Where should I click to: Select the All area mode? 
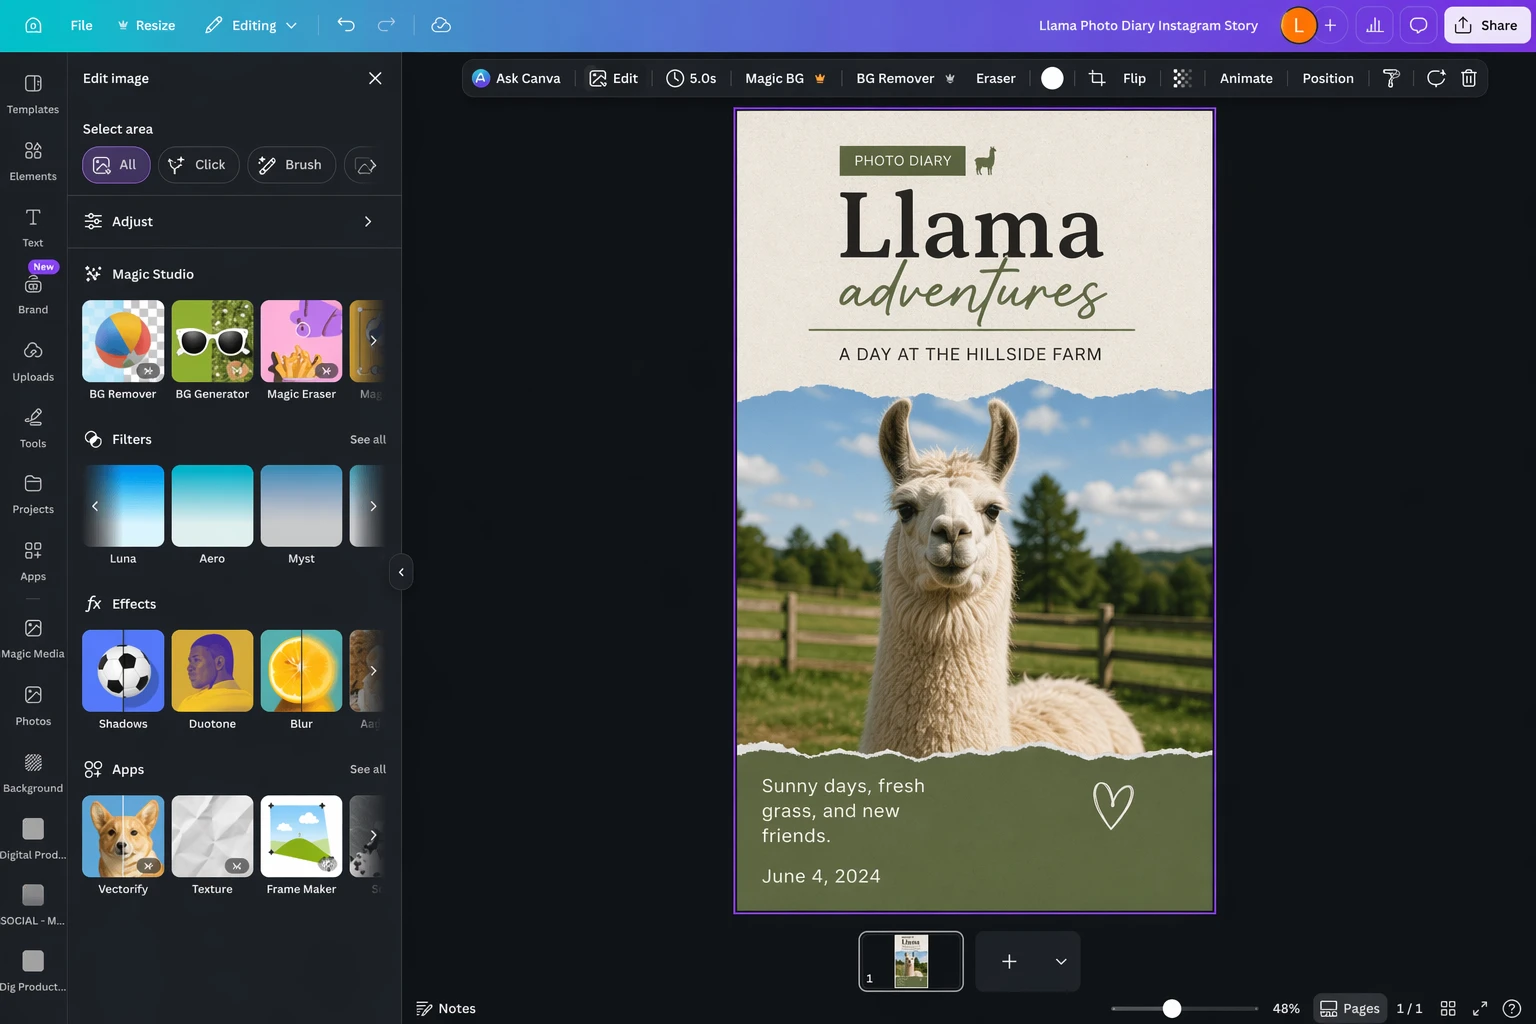coord(115,164)
